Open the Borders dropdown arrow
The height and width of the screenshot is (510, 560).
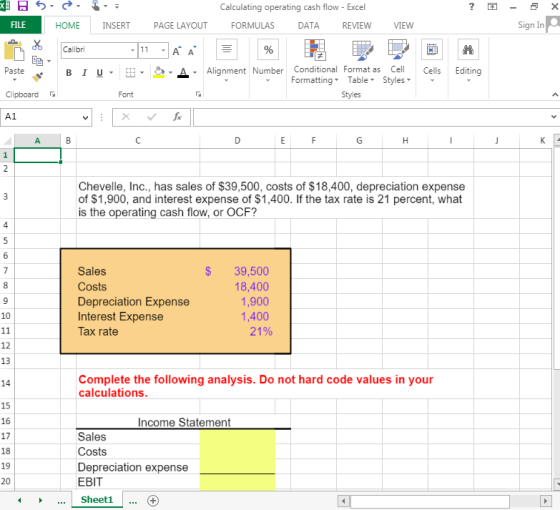(x=142, y=73)
